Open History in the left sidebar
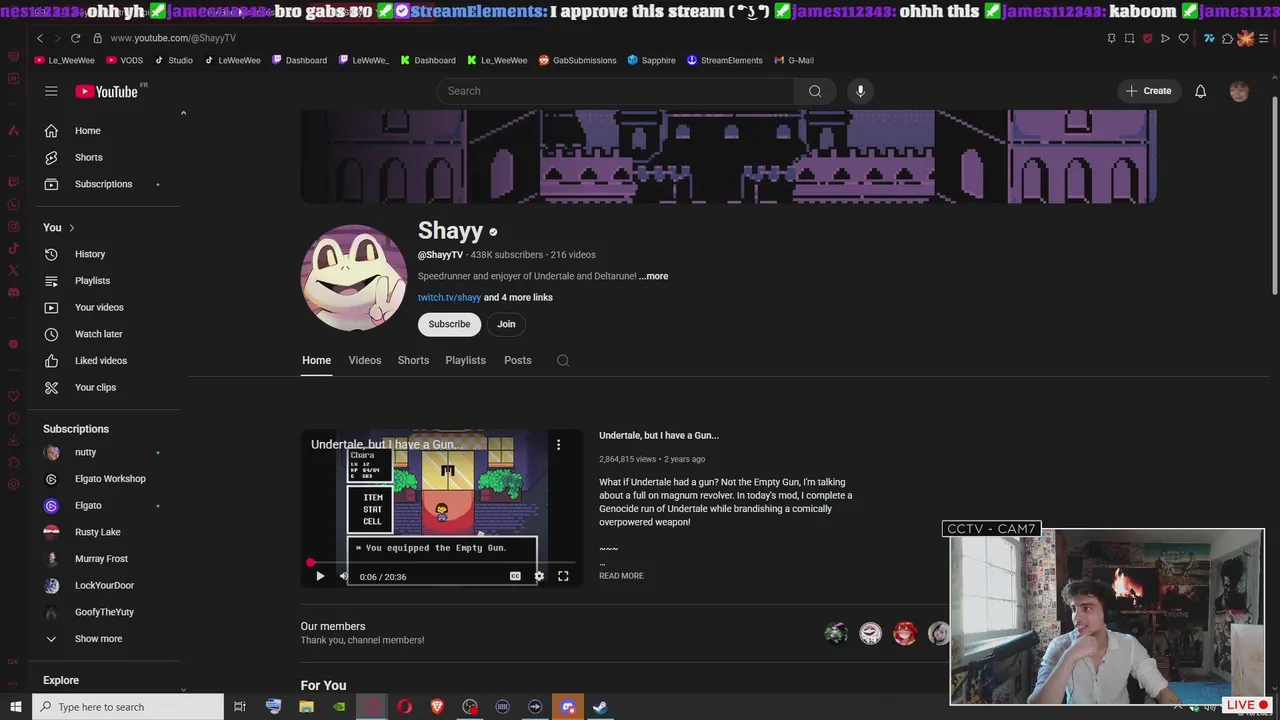The height and width of the screenshot is (720, 1280). point(89,254)
